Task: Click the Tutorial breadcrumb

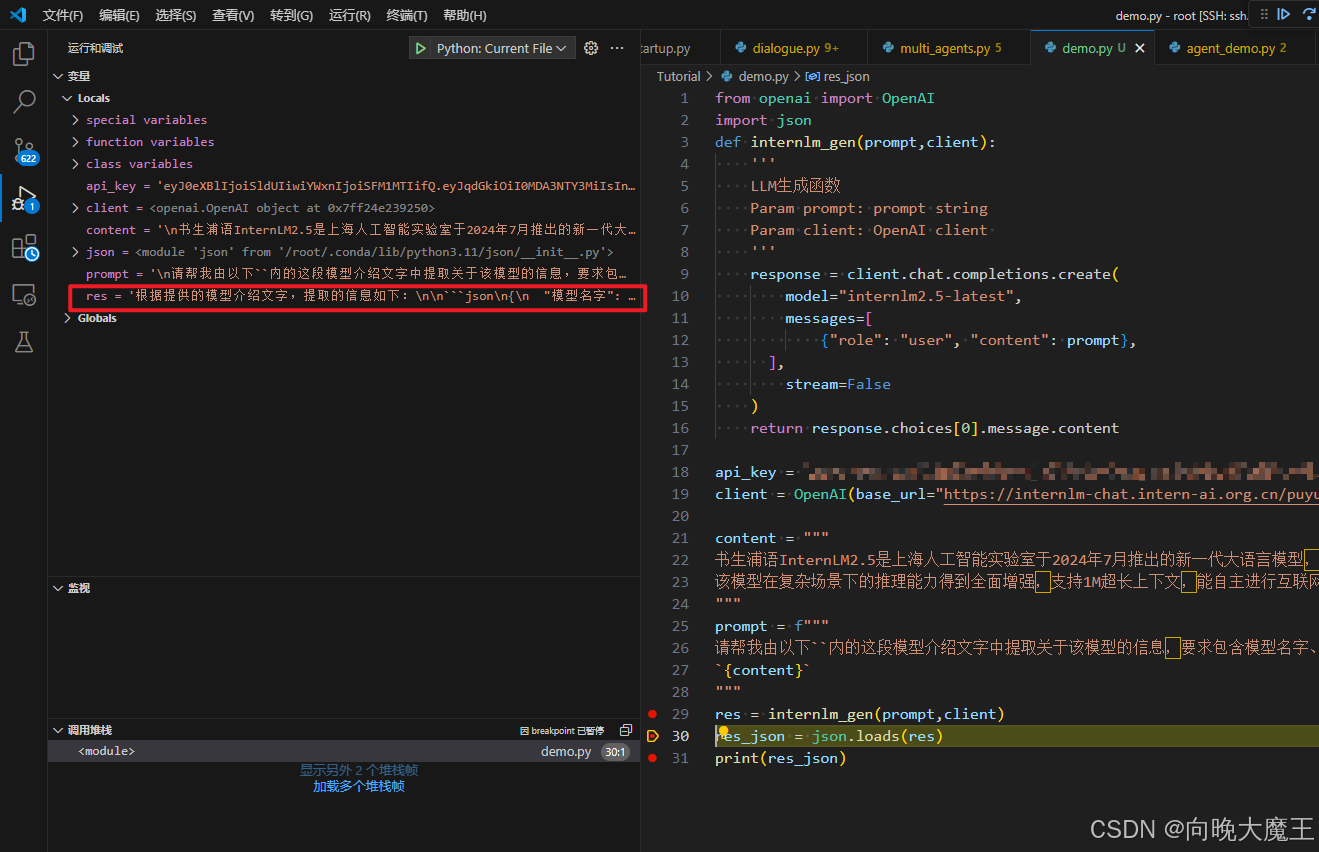Action: (679, 76)
